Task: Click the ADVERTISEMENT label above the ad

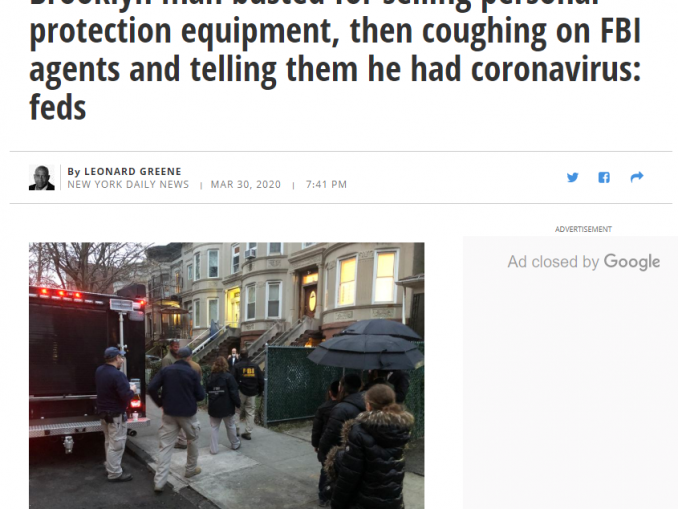Action: (x=583, y=229)
